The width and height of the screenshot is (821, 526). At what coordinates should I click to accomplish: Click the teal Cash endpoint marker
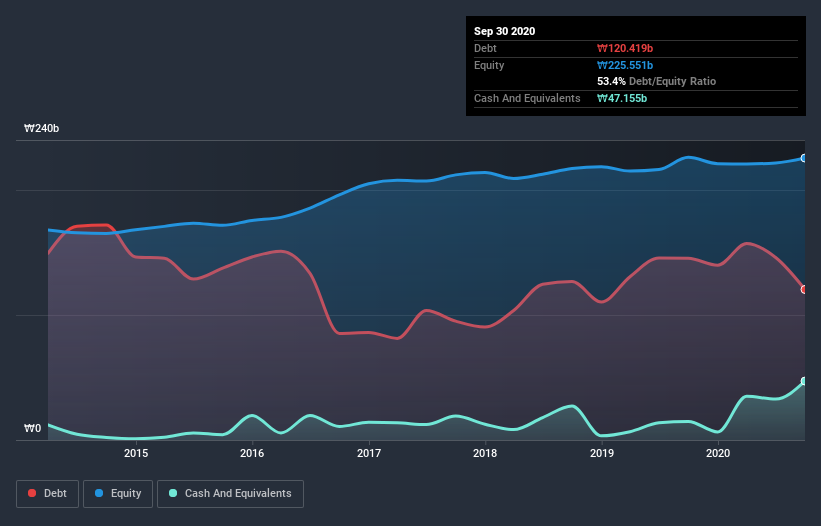coord(804,381)
